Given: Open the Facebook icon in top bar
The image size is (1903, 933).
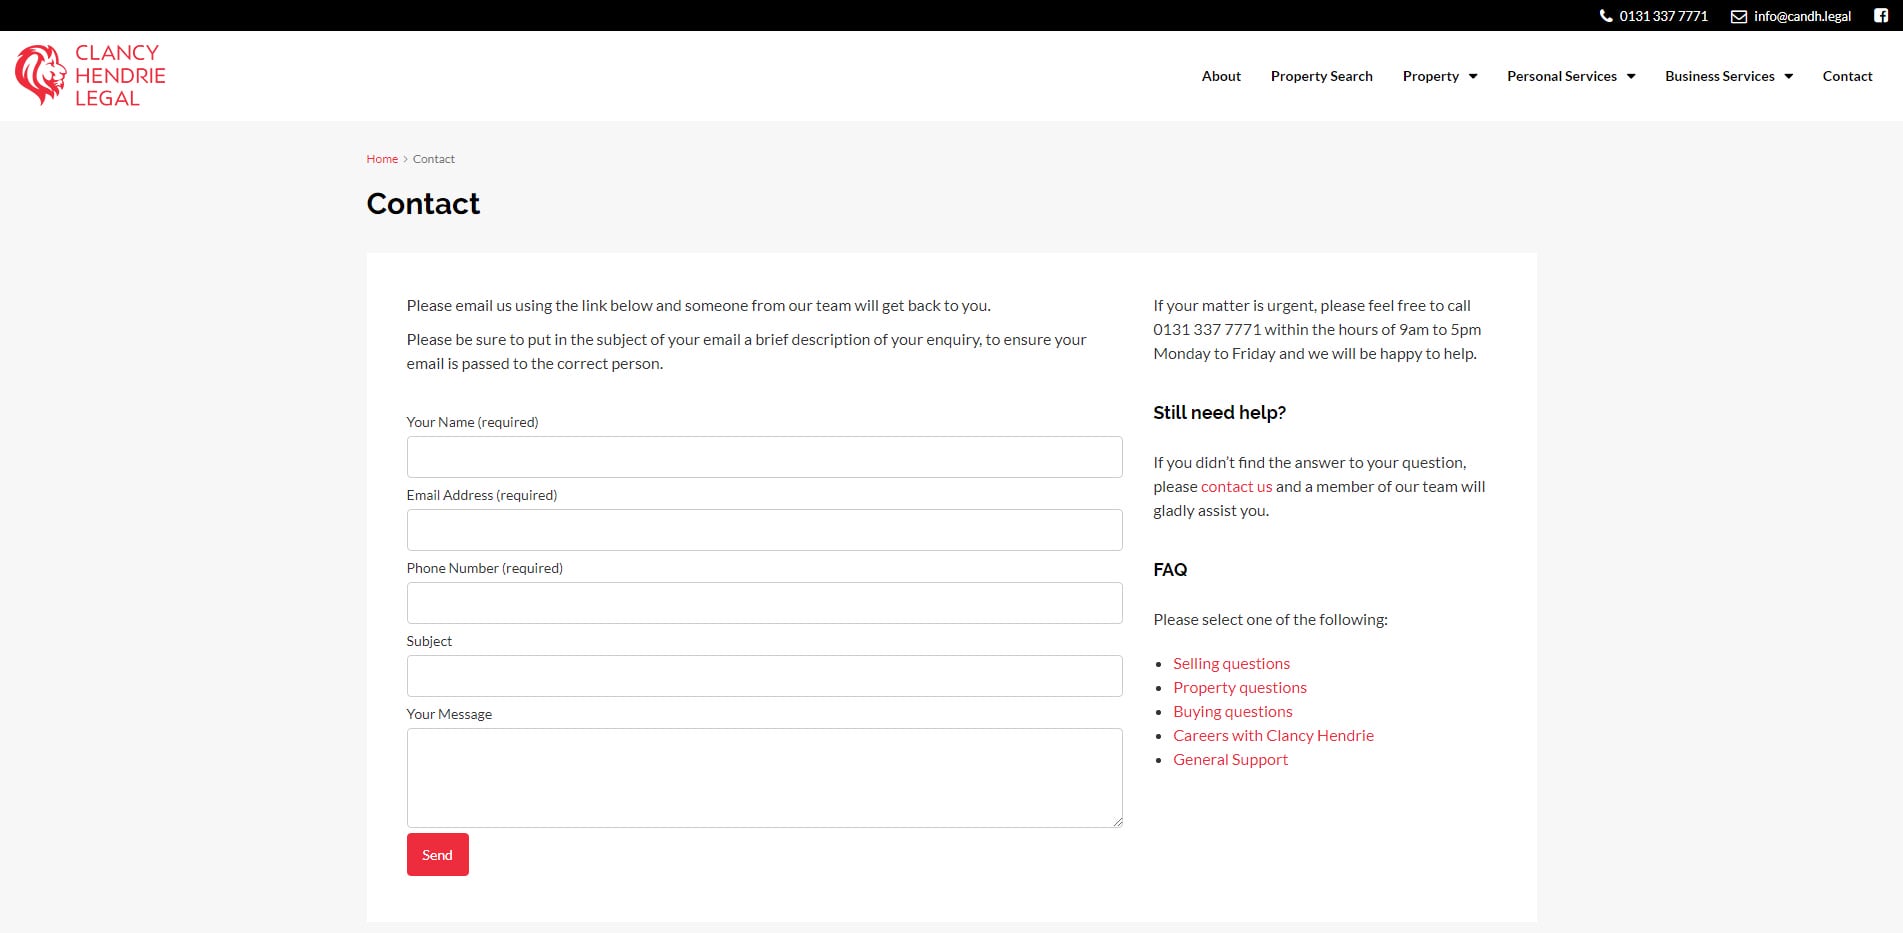Looking at the screenshot, I should [1881, 16].
